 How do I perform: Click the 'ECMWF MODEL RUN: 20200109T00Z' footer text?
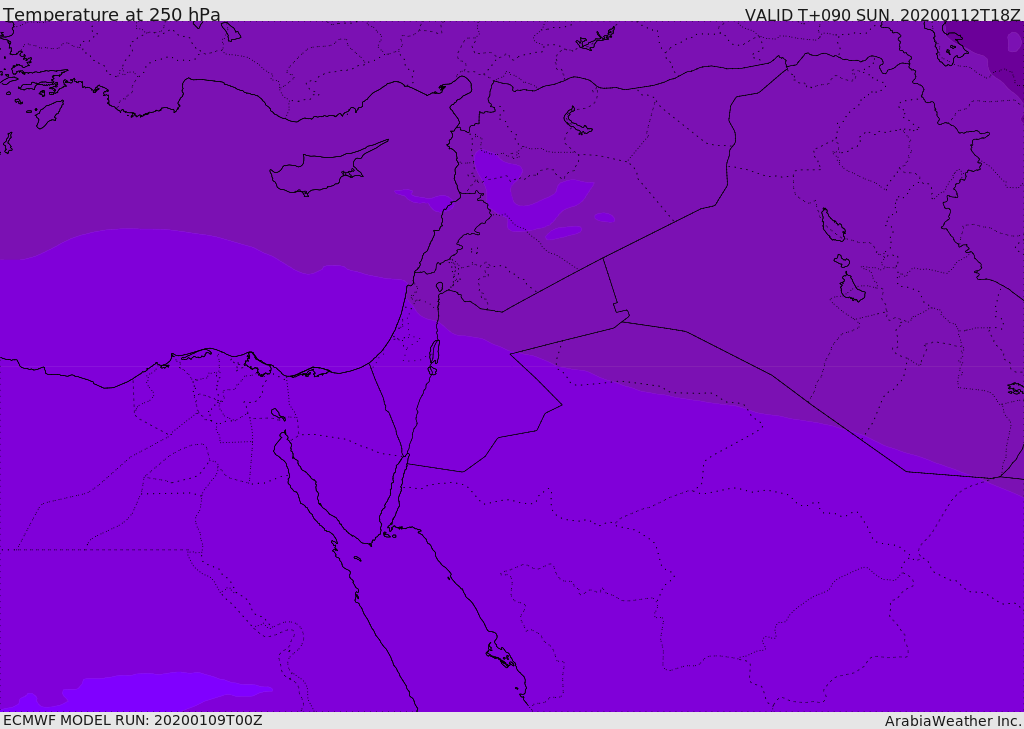pyautogui.click(x=133, y=720)
